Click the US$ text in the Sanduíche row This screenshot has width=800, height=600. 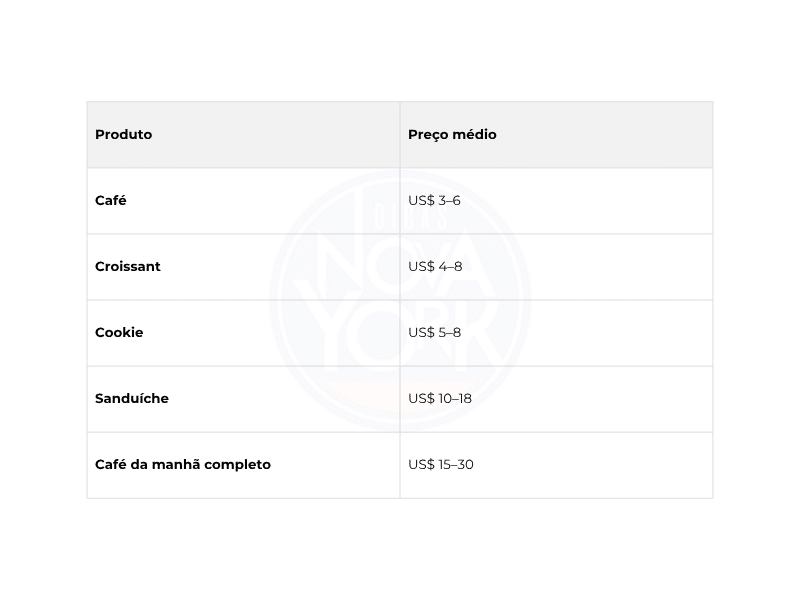click(421, 398)
